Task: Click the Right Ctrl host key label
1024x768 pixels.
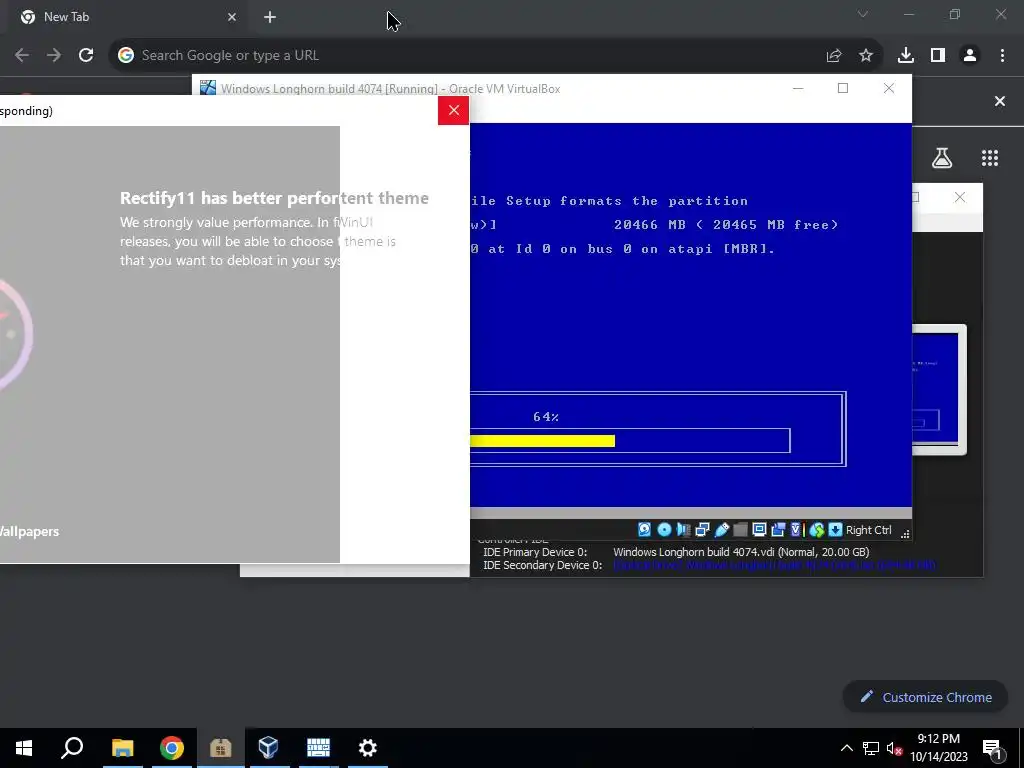Action: [869, 530]
